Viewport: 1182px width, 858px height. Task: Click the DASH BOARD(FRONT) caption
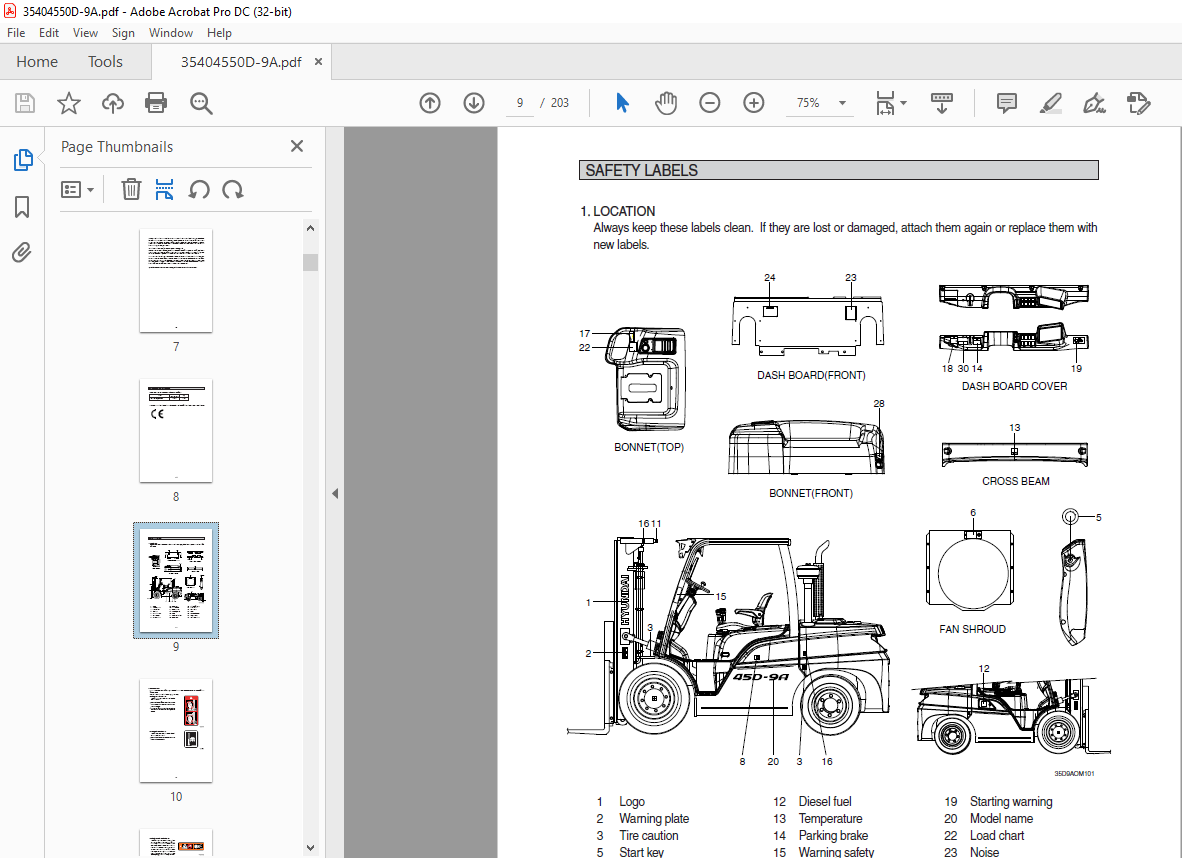pos(811,375)
